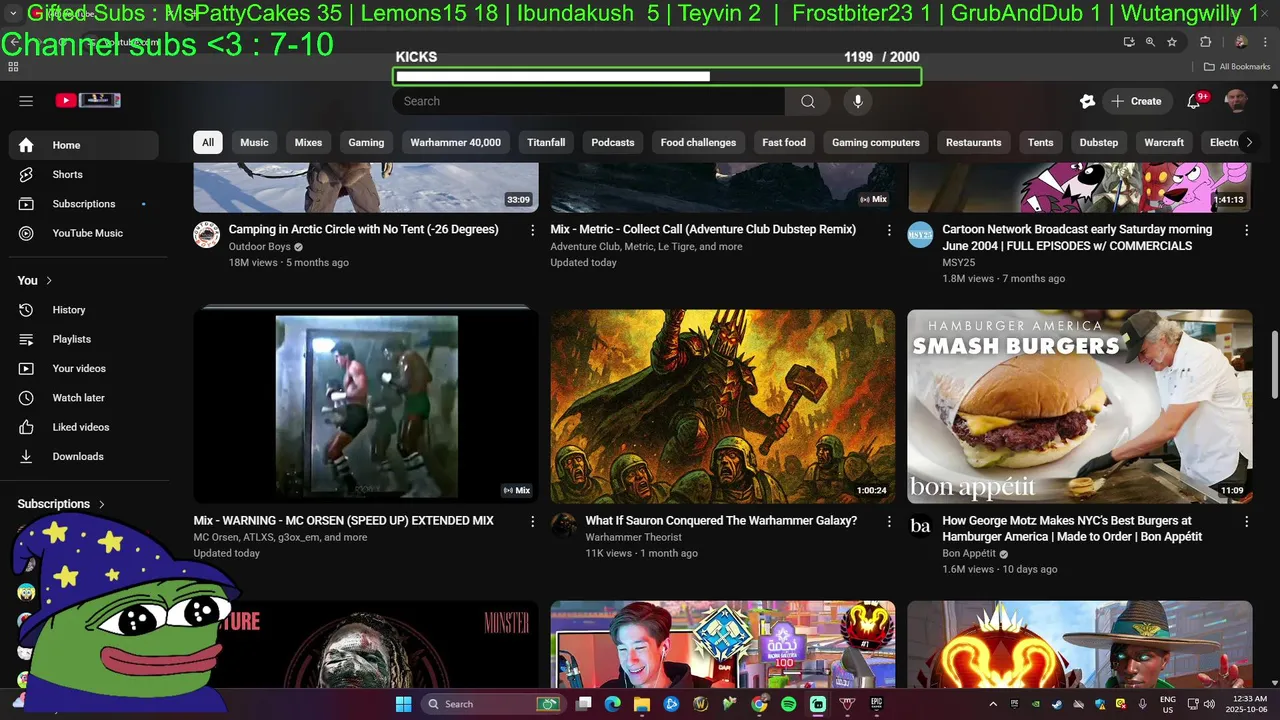Select the Warcraft filter chip
Image resolution: width=1280 pixels, height=720 pixels.
(x=1164, y=142)
